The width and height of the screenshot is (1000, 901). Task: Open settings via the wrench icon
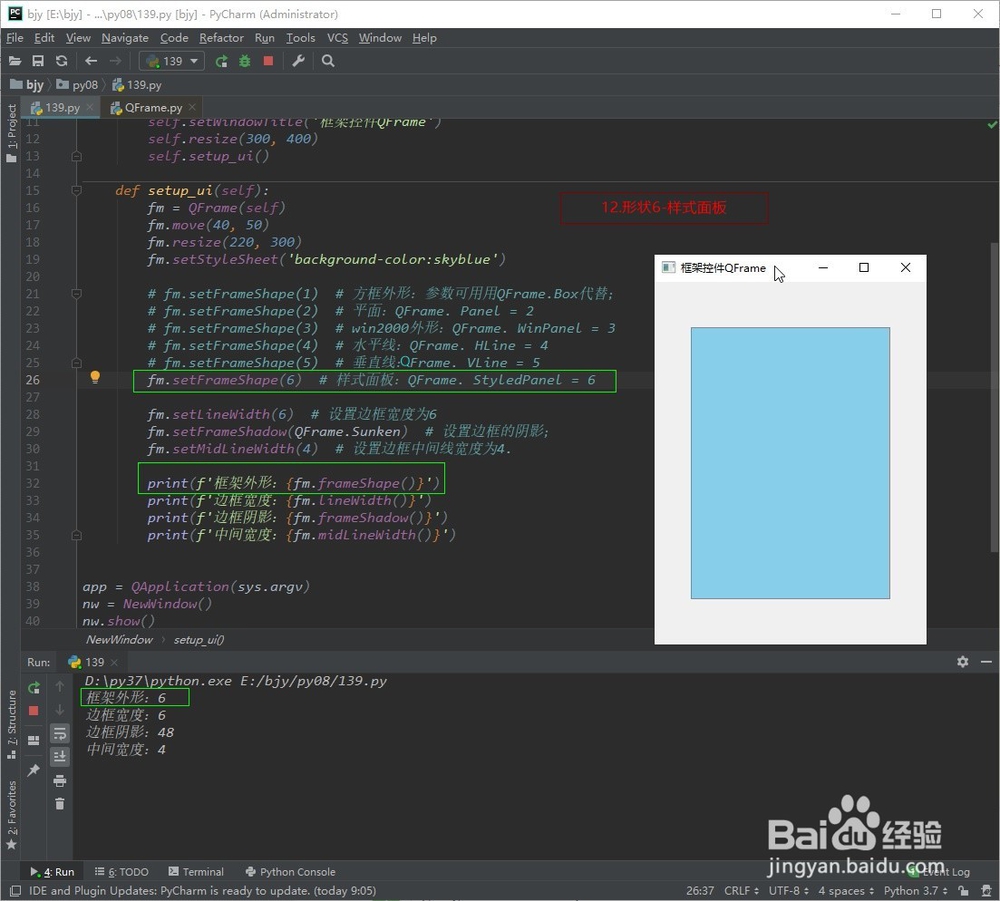click(298, 61)
